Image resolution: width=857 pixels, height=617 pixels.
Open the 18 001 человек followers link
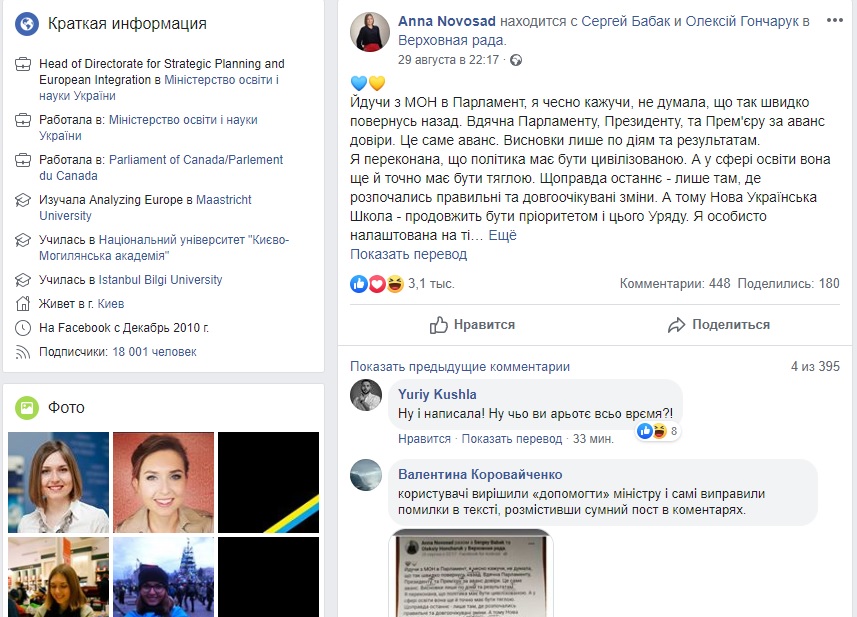pyautogui.click(x=154, y=352)
